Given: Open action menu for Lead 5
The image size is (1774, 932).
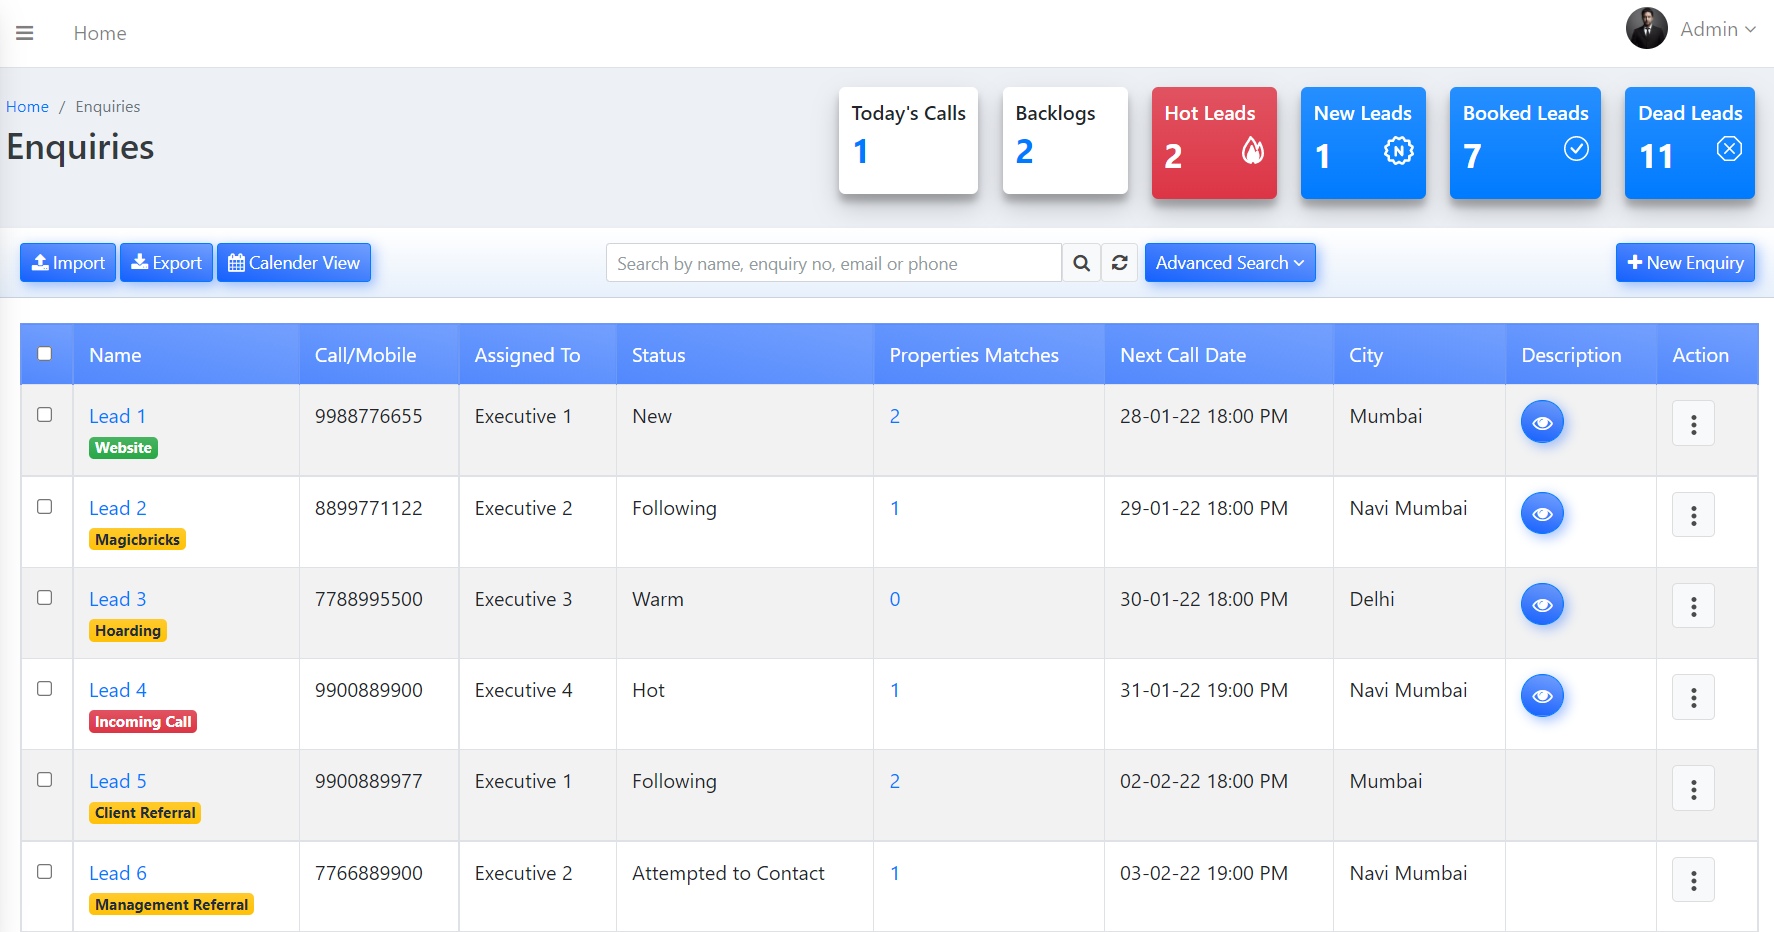Looking at the screenshot, I should (1693, 789).
